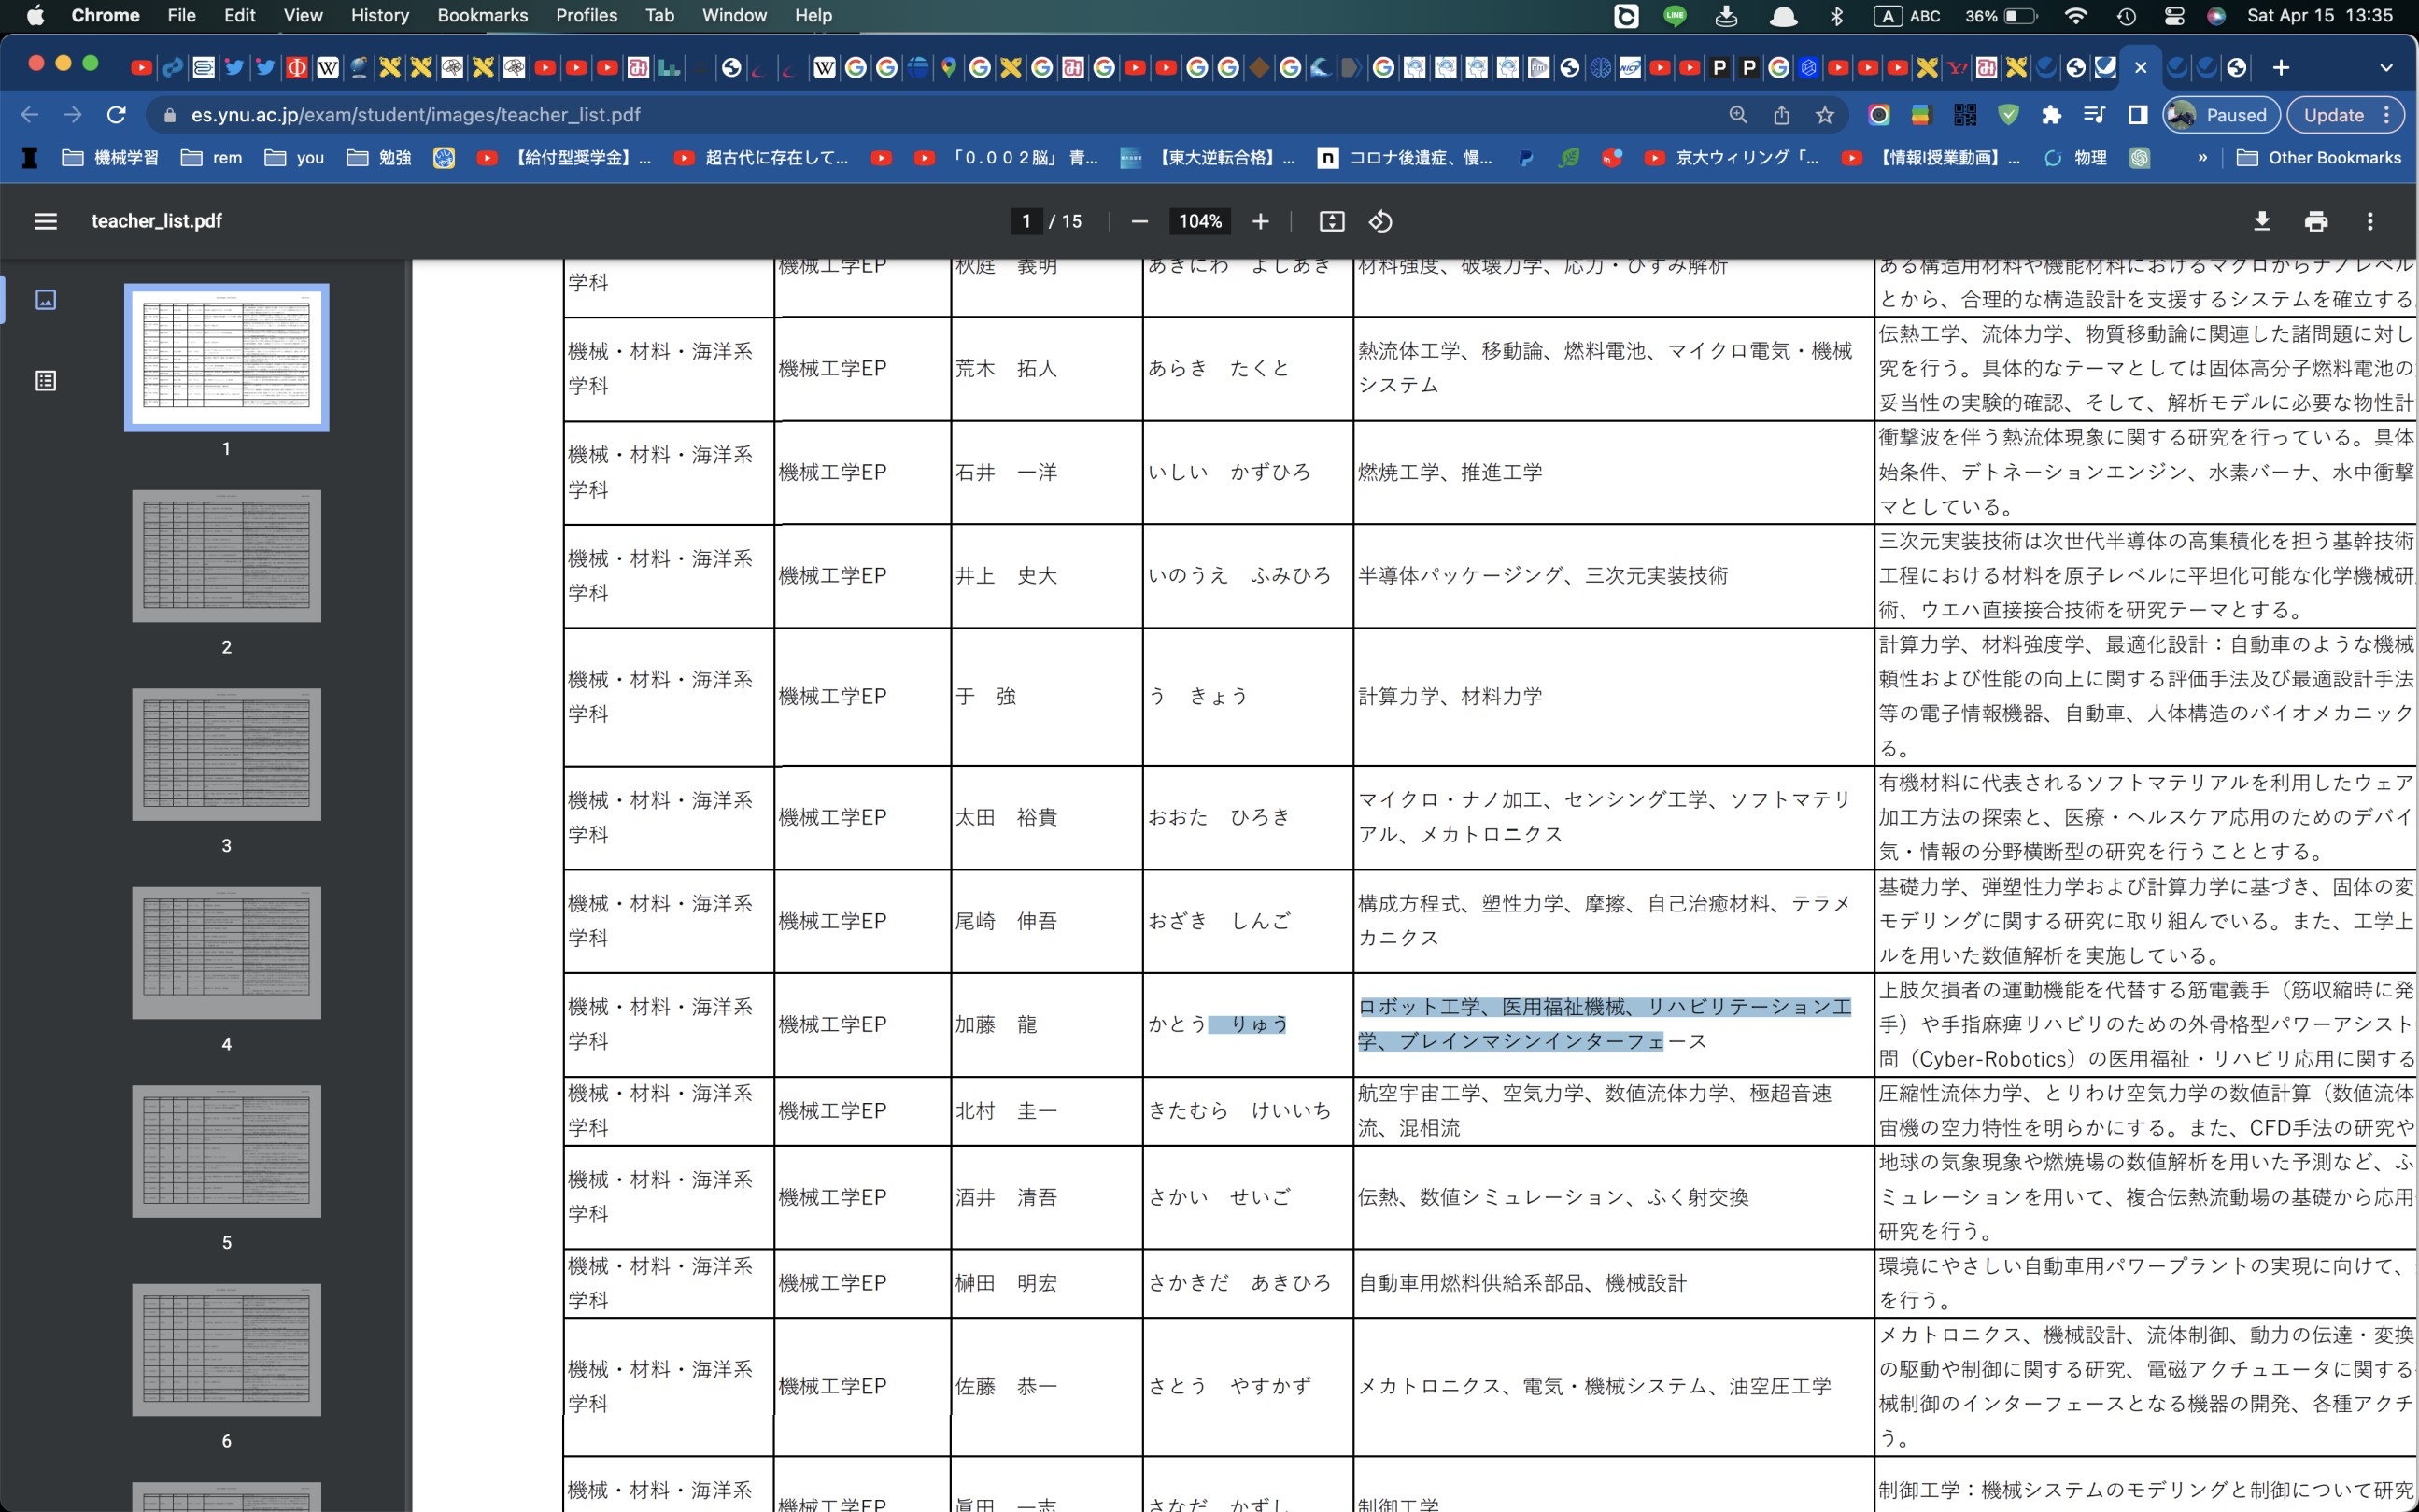
Task: Show more bookmarks with double chevron
Action: (x=2201, y=157)
